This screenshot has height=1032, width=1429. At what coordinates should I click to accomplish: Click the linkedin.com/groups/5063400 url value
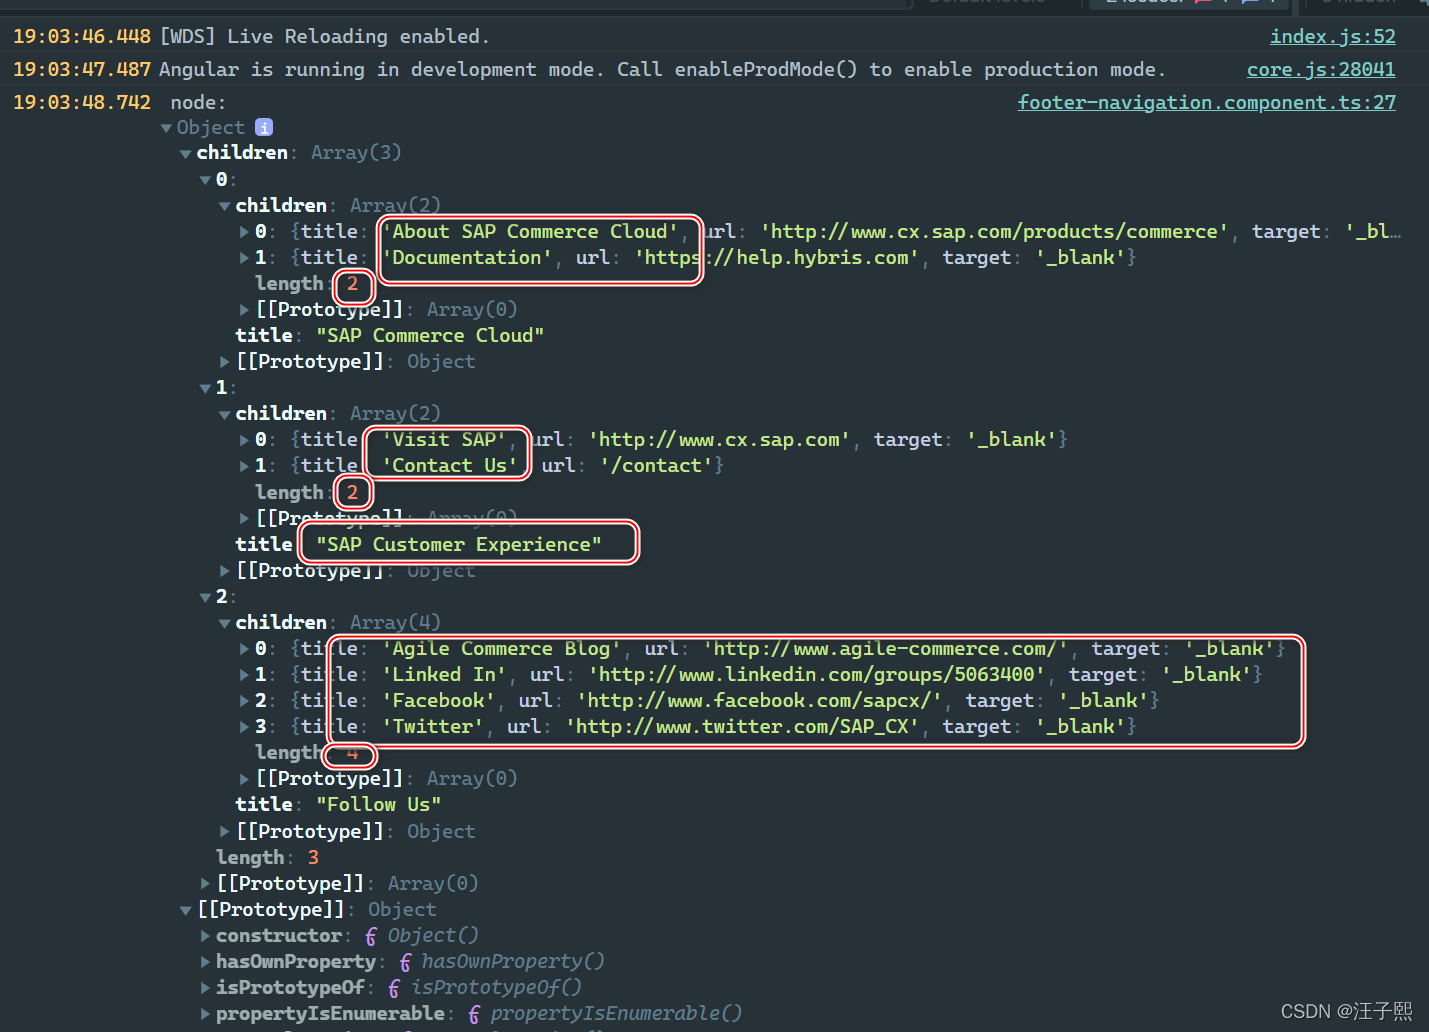tap(817, 674)
